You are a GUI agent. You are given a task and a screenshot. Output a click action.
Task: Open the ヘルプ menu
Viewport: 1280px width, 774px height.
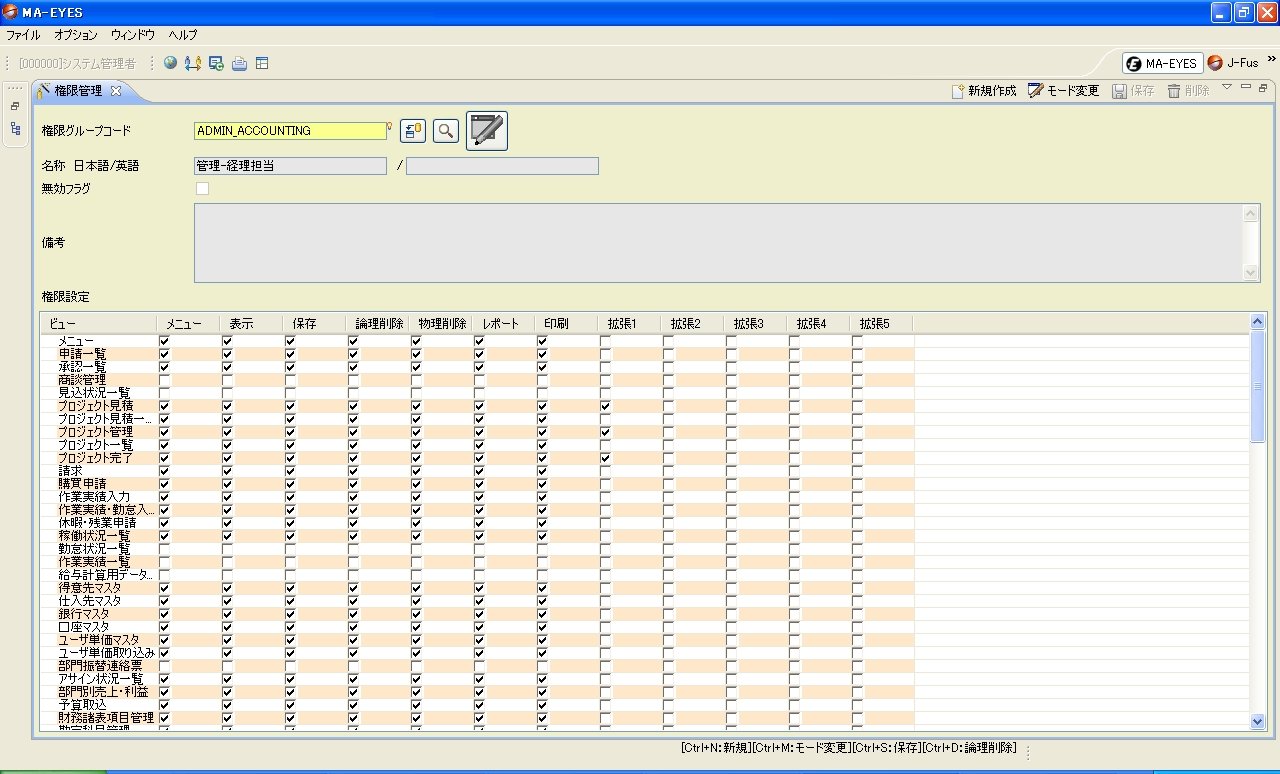pyautogui.click(x=183, y=35)
